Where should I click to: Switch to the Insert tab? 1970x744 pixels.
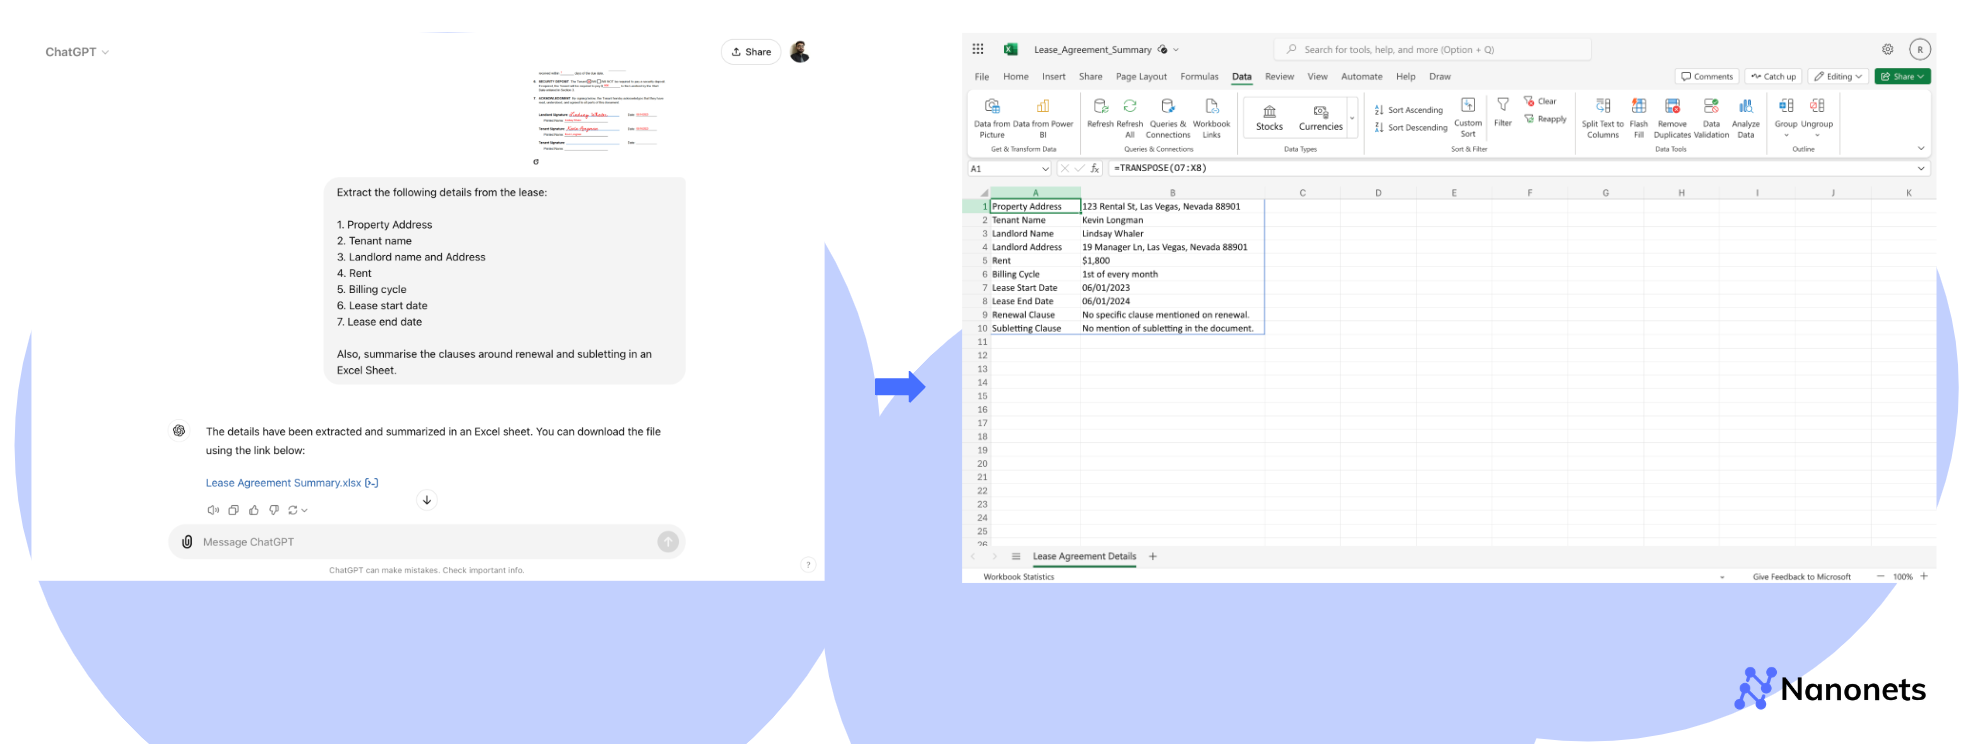pyautogui.click(x=1054, y=76)
